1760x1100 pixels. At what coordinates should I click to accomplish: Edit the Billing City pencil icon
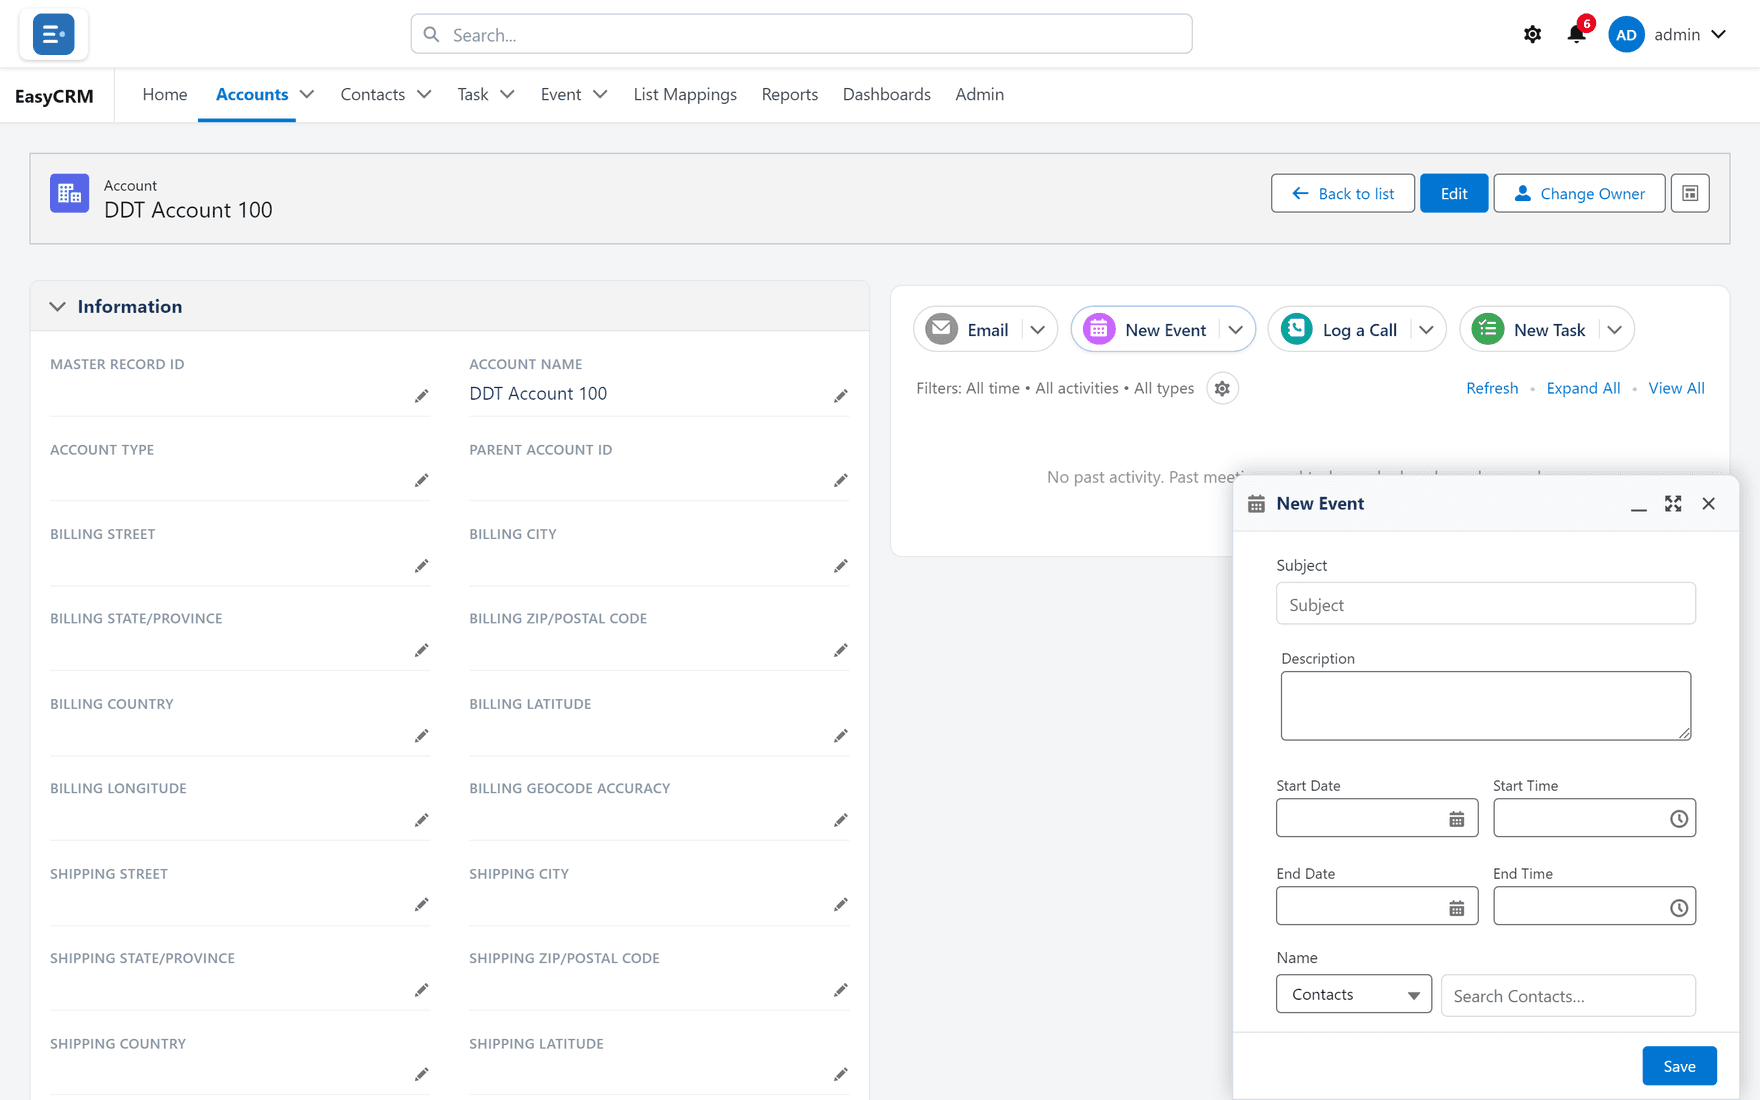(x=841, y=566)
